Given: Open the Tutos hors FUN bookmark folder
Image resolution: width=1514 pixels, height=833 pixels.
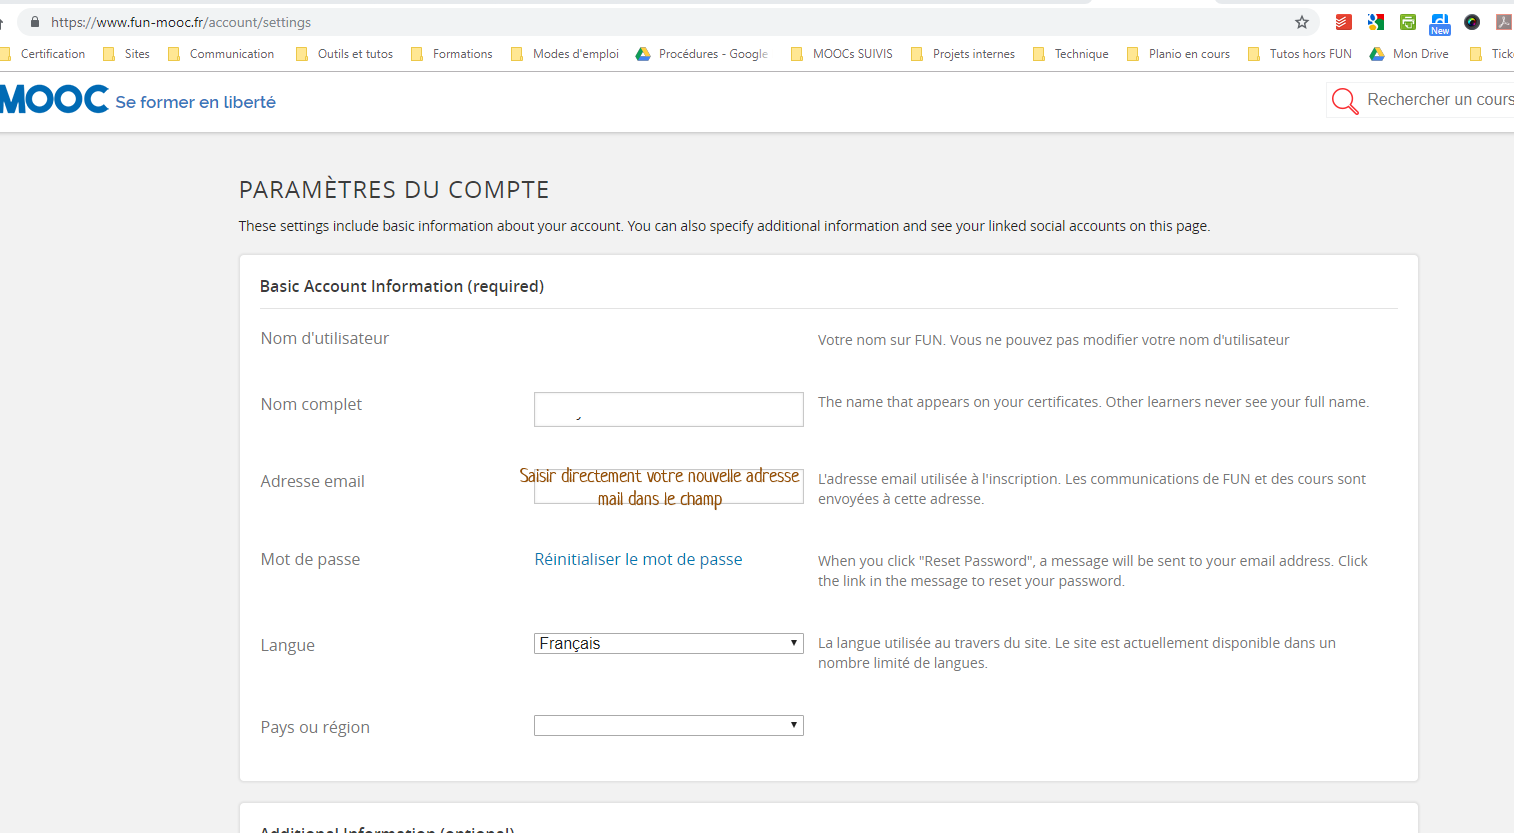Looking at the screenshot, I should (1300, 54).
